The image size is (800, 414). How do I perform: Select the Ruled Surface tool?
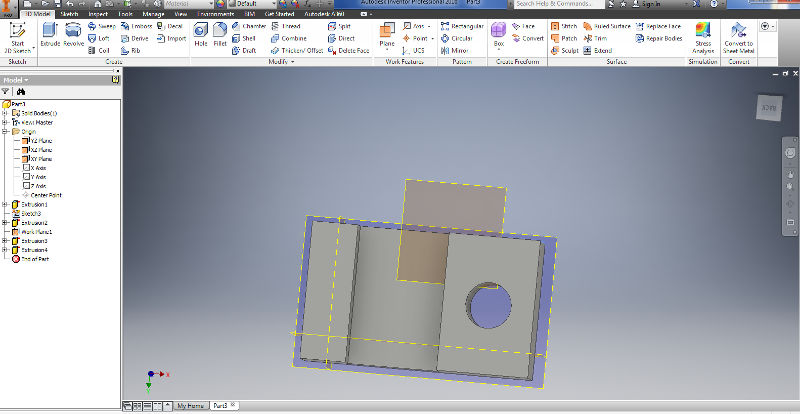607,26
